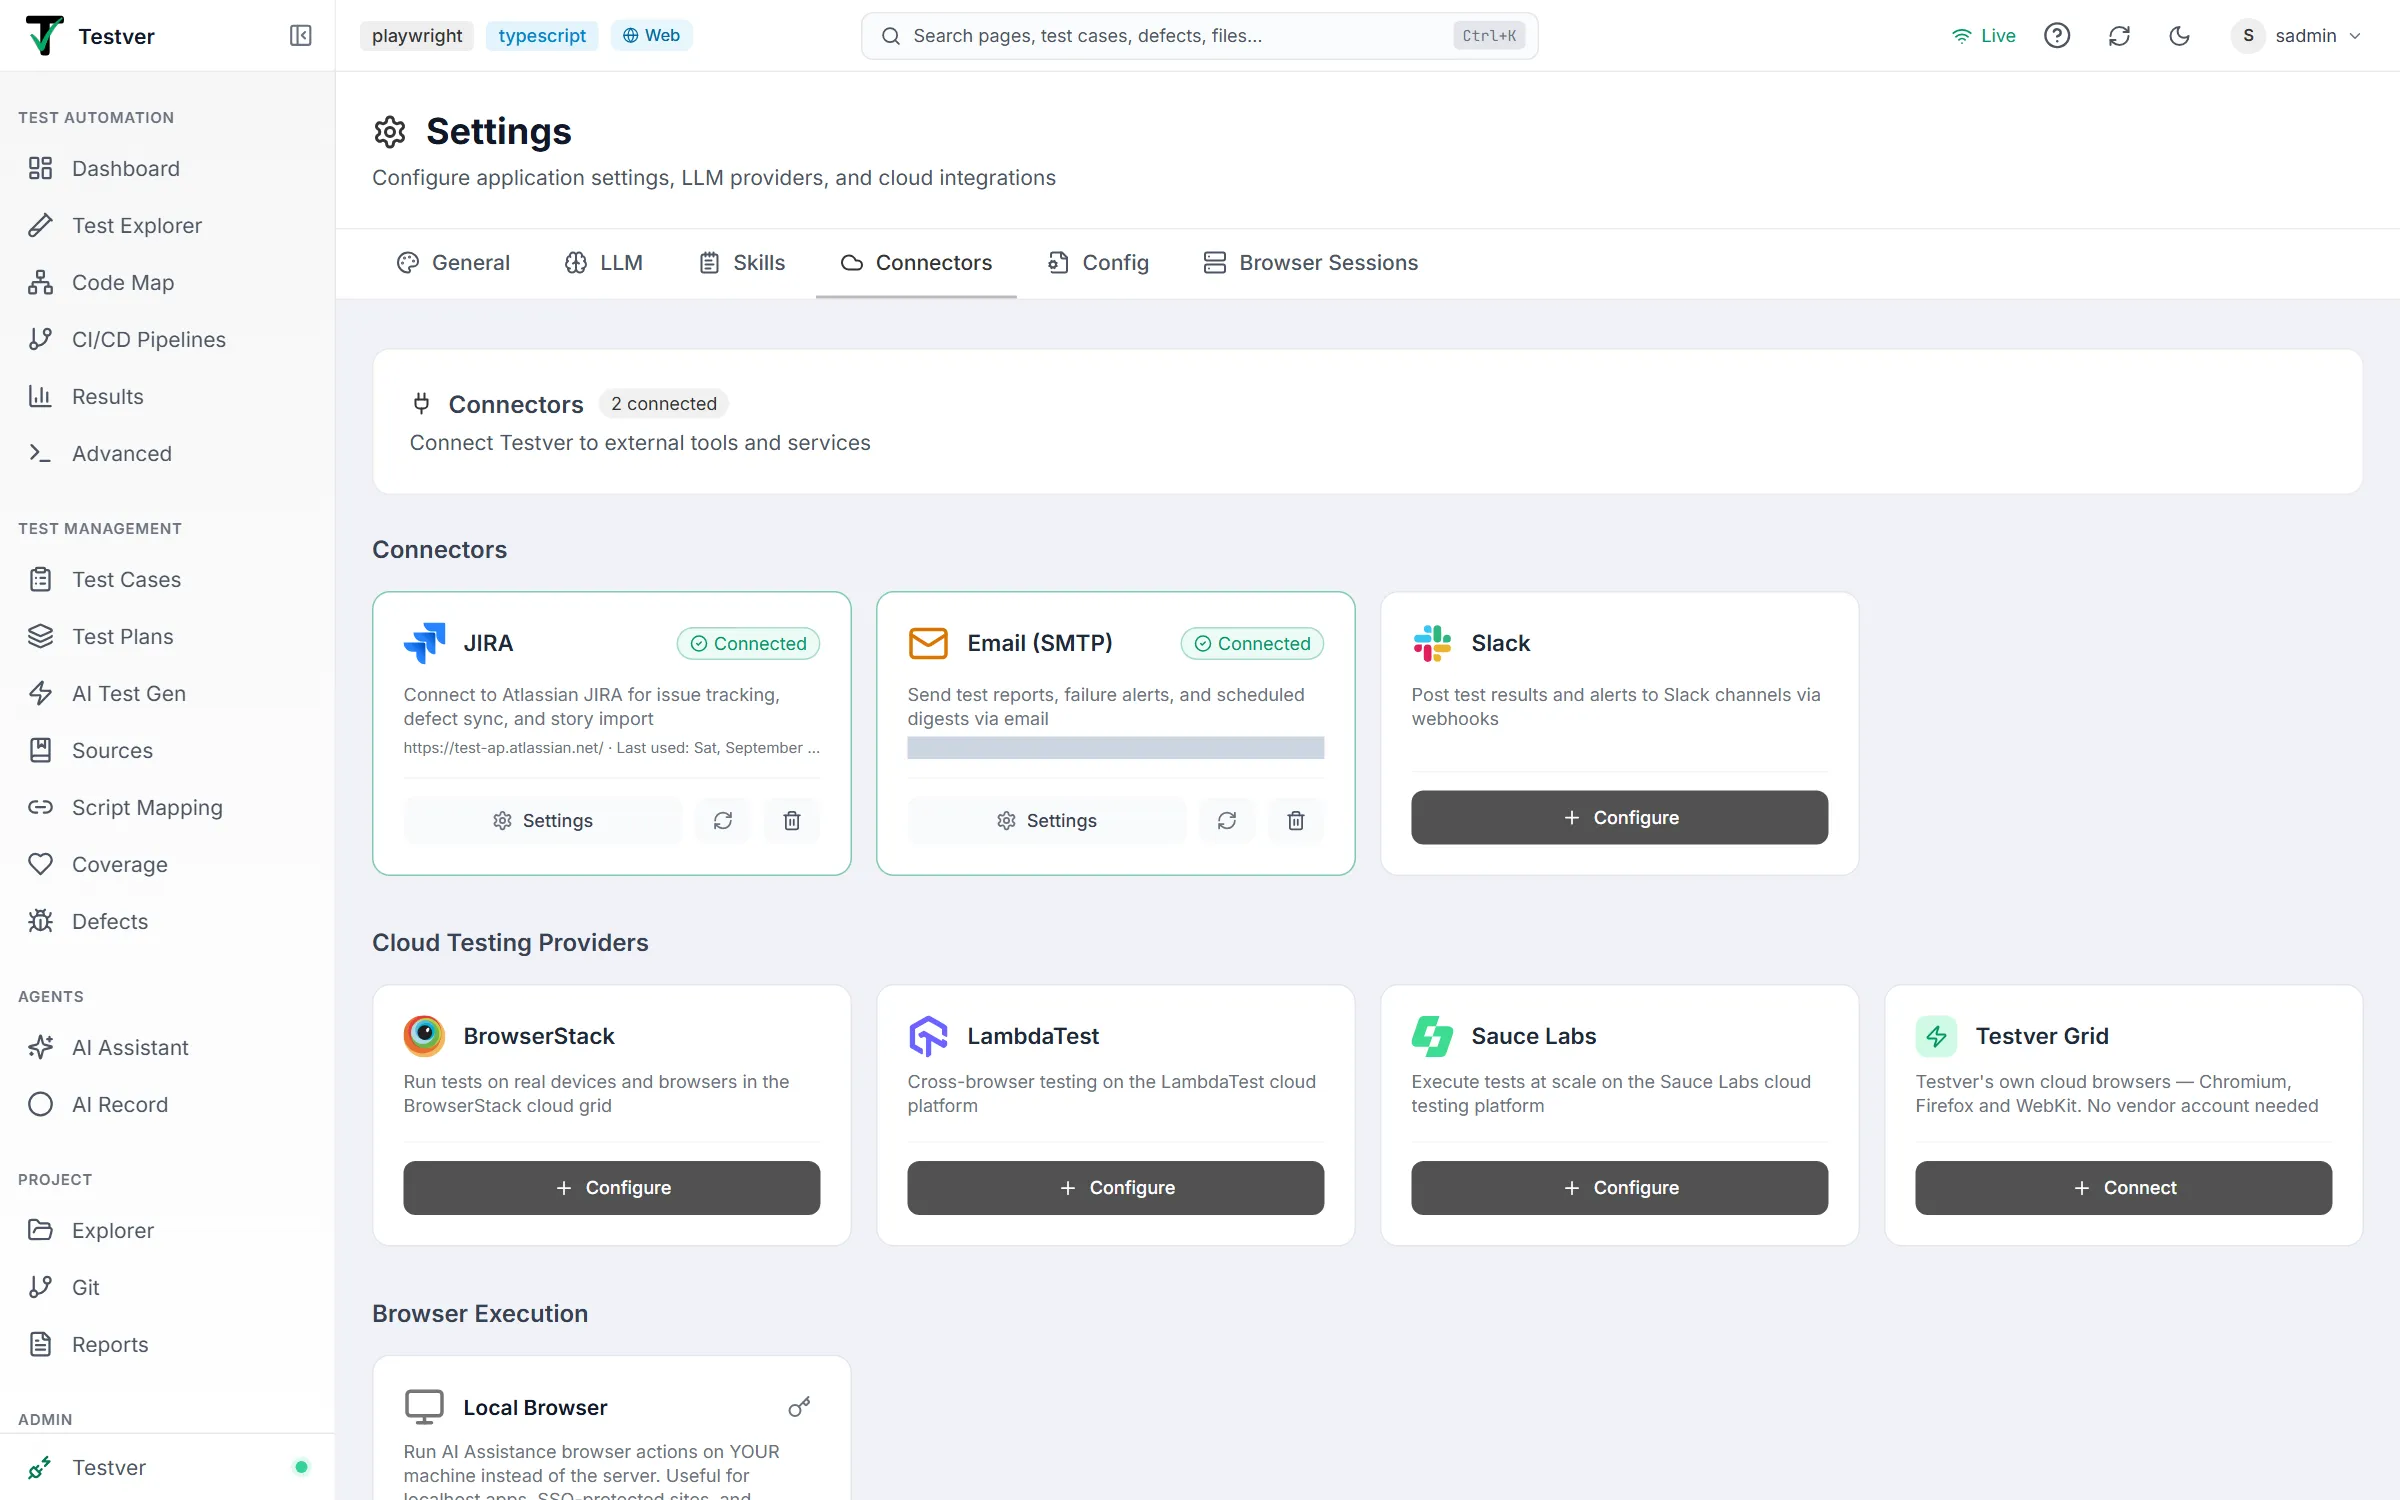The image size is (2400, 1500).
Task: Click the Email Connected status badge
Action: pyautogui.click(x=1252, y=644)
